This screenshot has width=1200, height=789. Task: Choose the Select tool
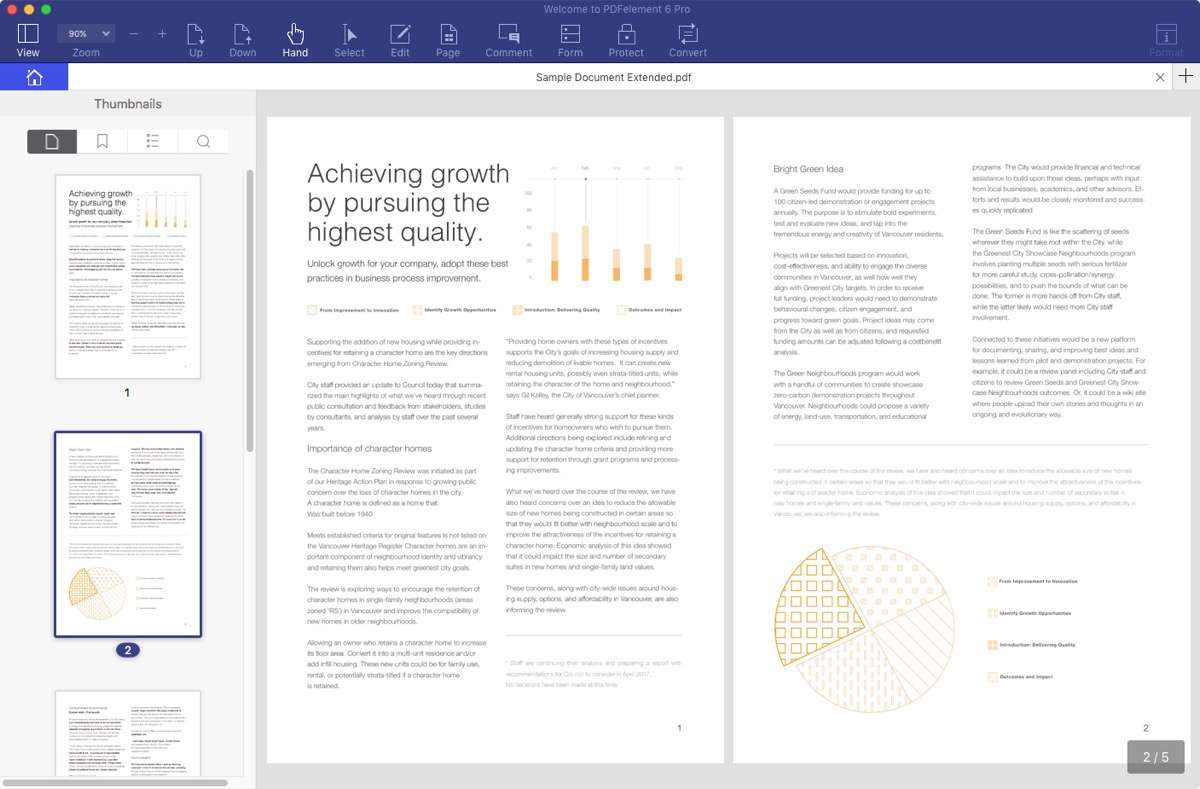[349, 40]
